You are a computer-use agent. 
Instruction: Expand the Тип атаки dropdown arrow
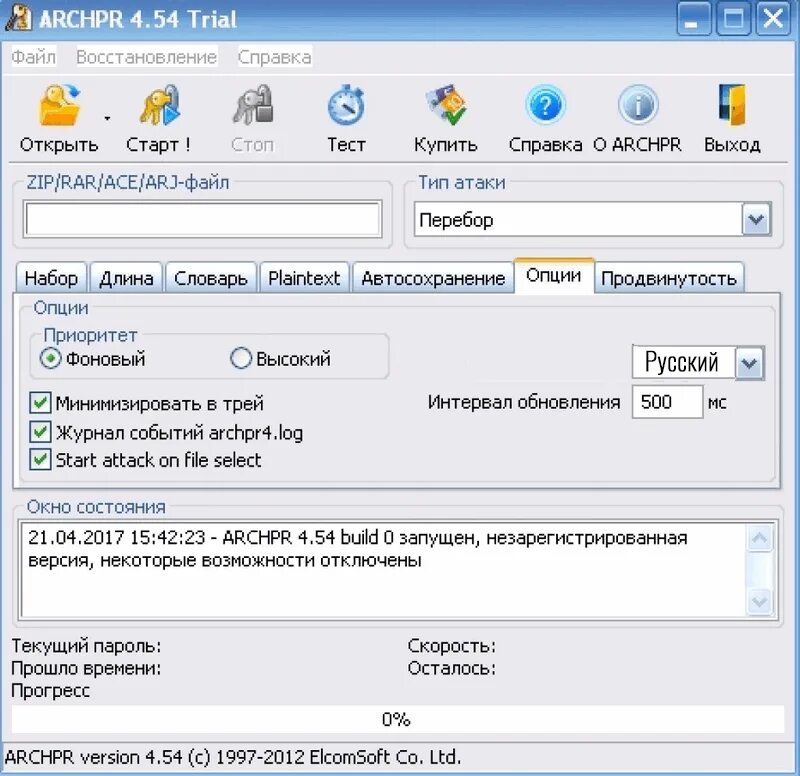click(756, 219)
